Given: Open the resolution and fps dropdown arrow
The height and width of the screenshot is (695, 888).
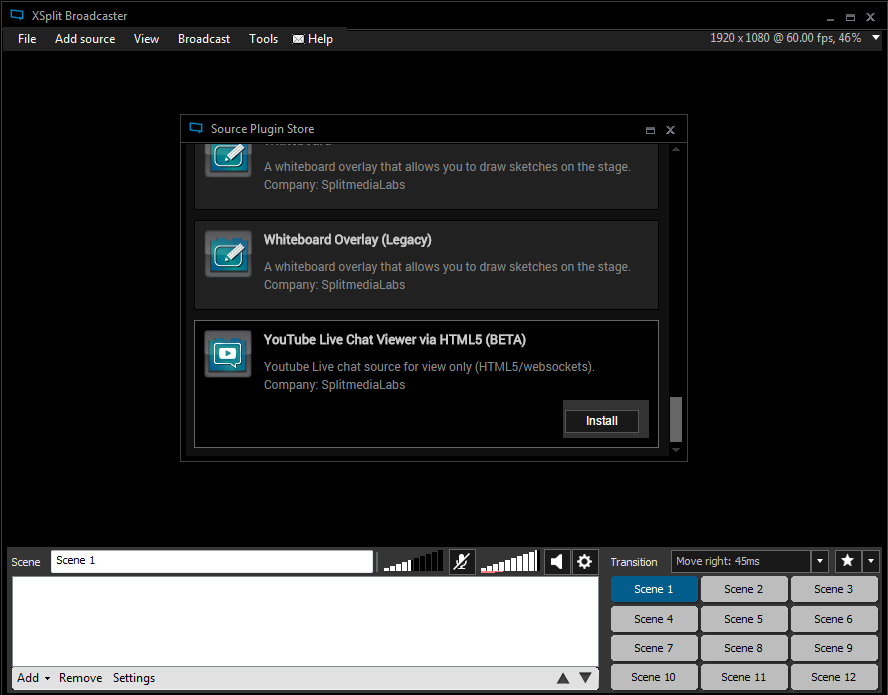Looking at the screenshot, I should [x=873, y=38].
